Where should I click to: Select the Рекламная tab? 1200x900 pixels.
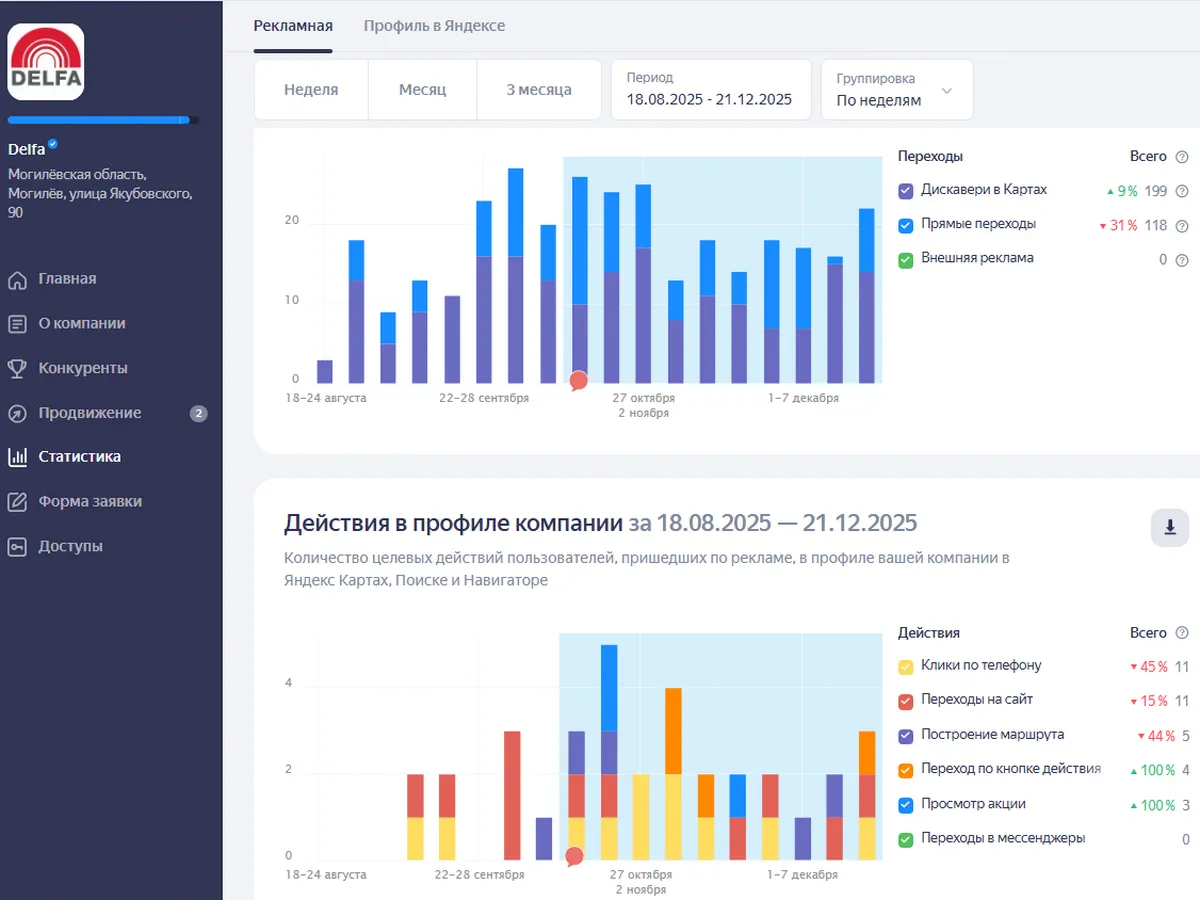(x=293, y=26)
